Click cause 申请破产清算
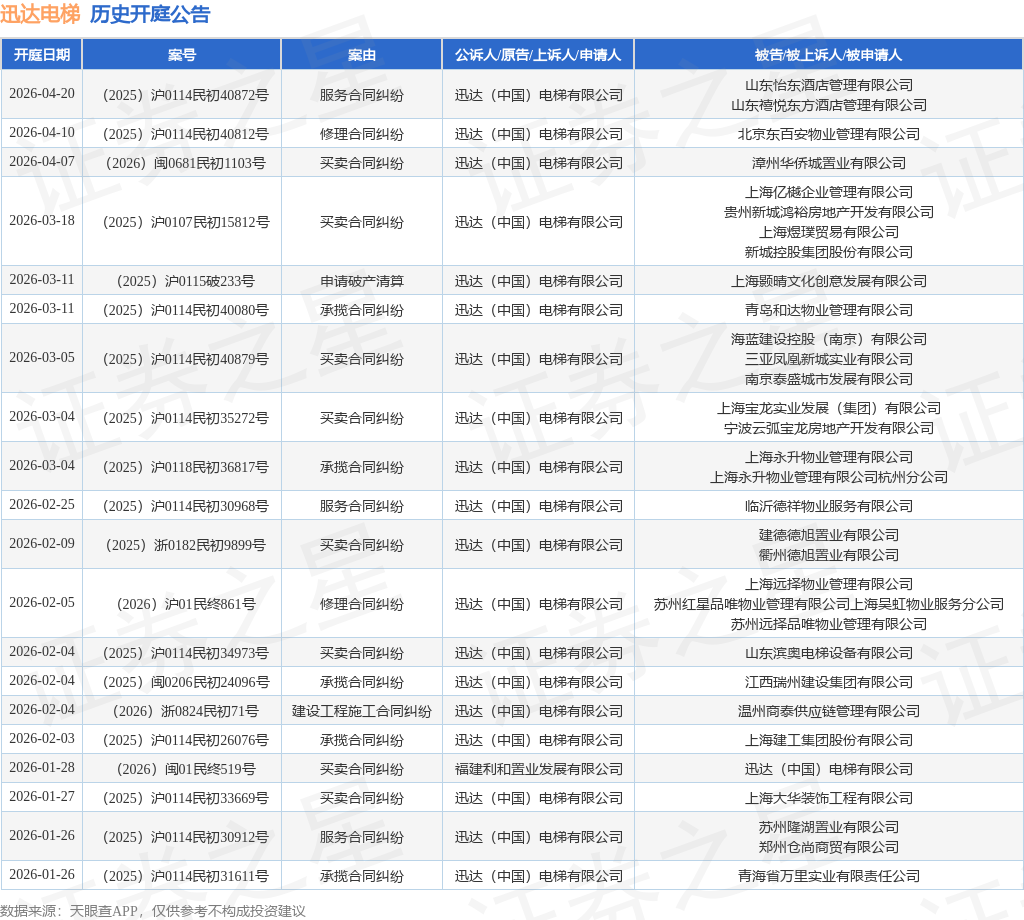Screen dimensions: 1024x920 361,281
